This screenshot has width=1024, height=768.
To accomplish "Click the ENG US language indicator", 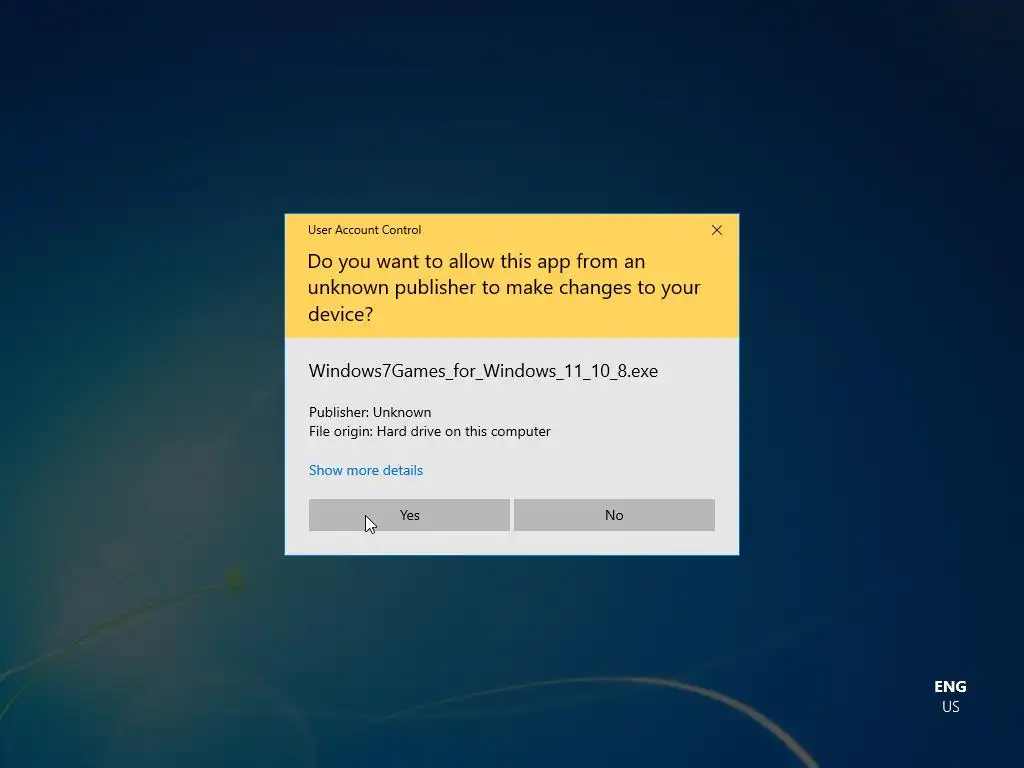I will pyautogui.click(x=950, y=696).
